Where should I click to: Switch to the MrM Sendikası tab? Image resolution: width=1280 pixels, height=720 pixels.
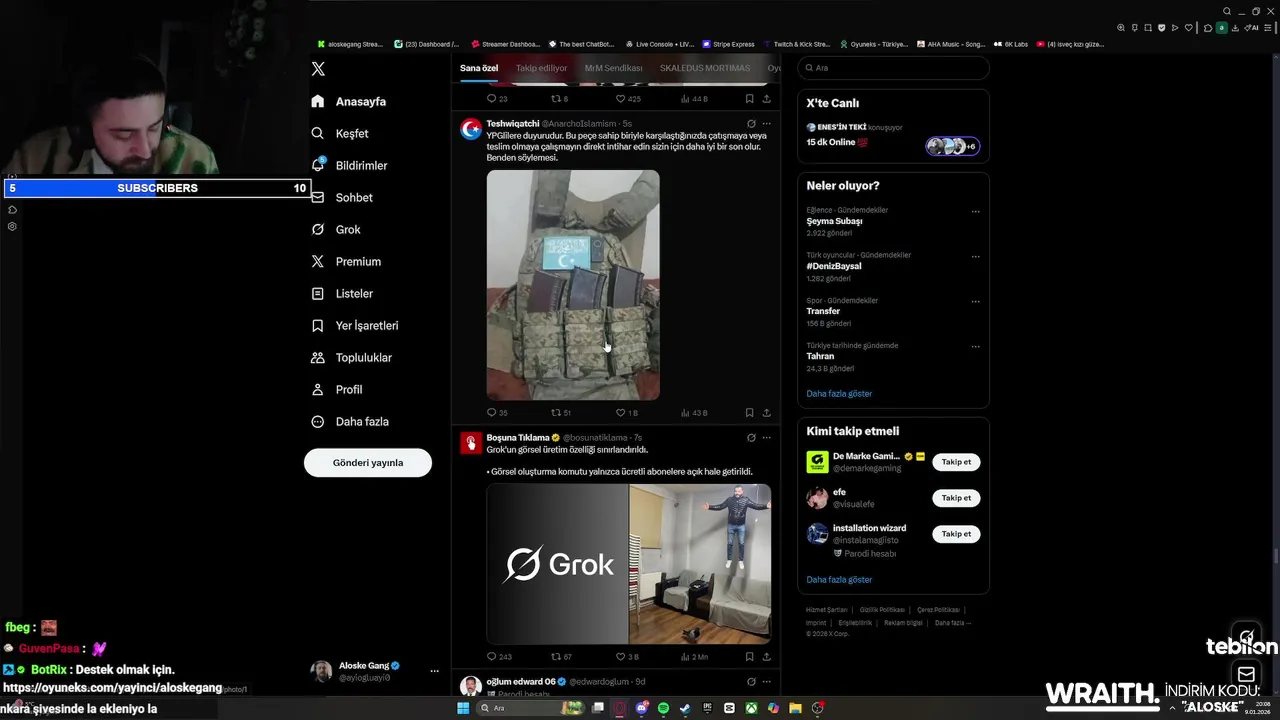click(x=613, y=68)
